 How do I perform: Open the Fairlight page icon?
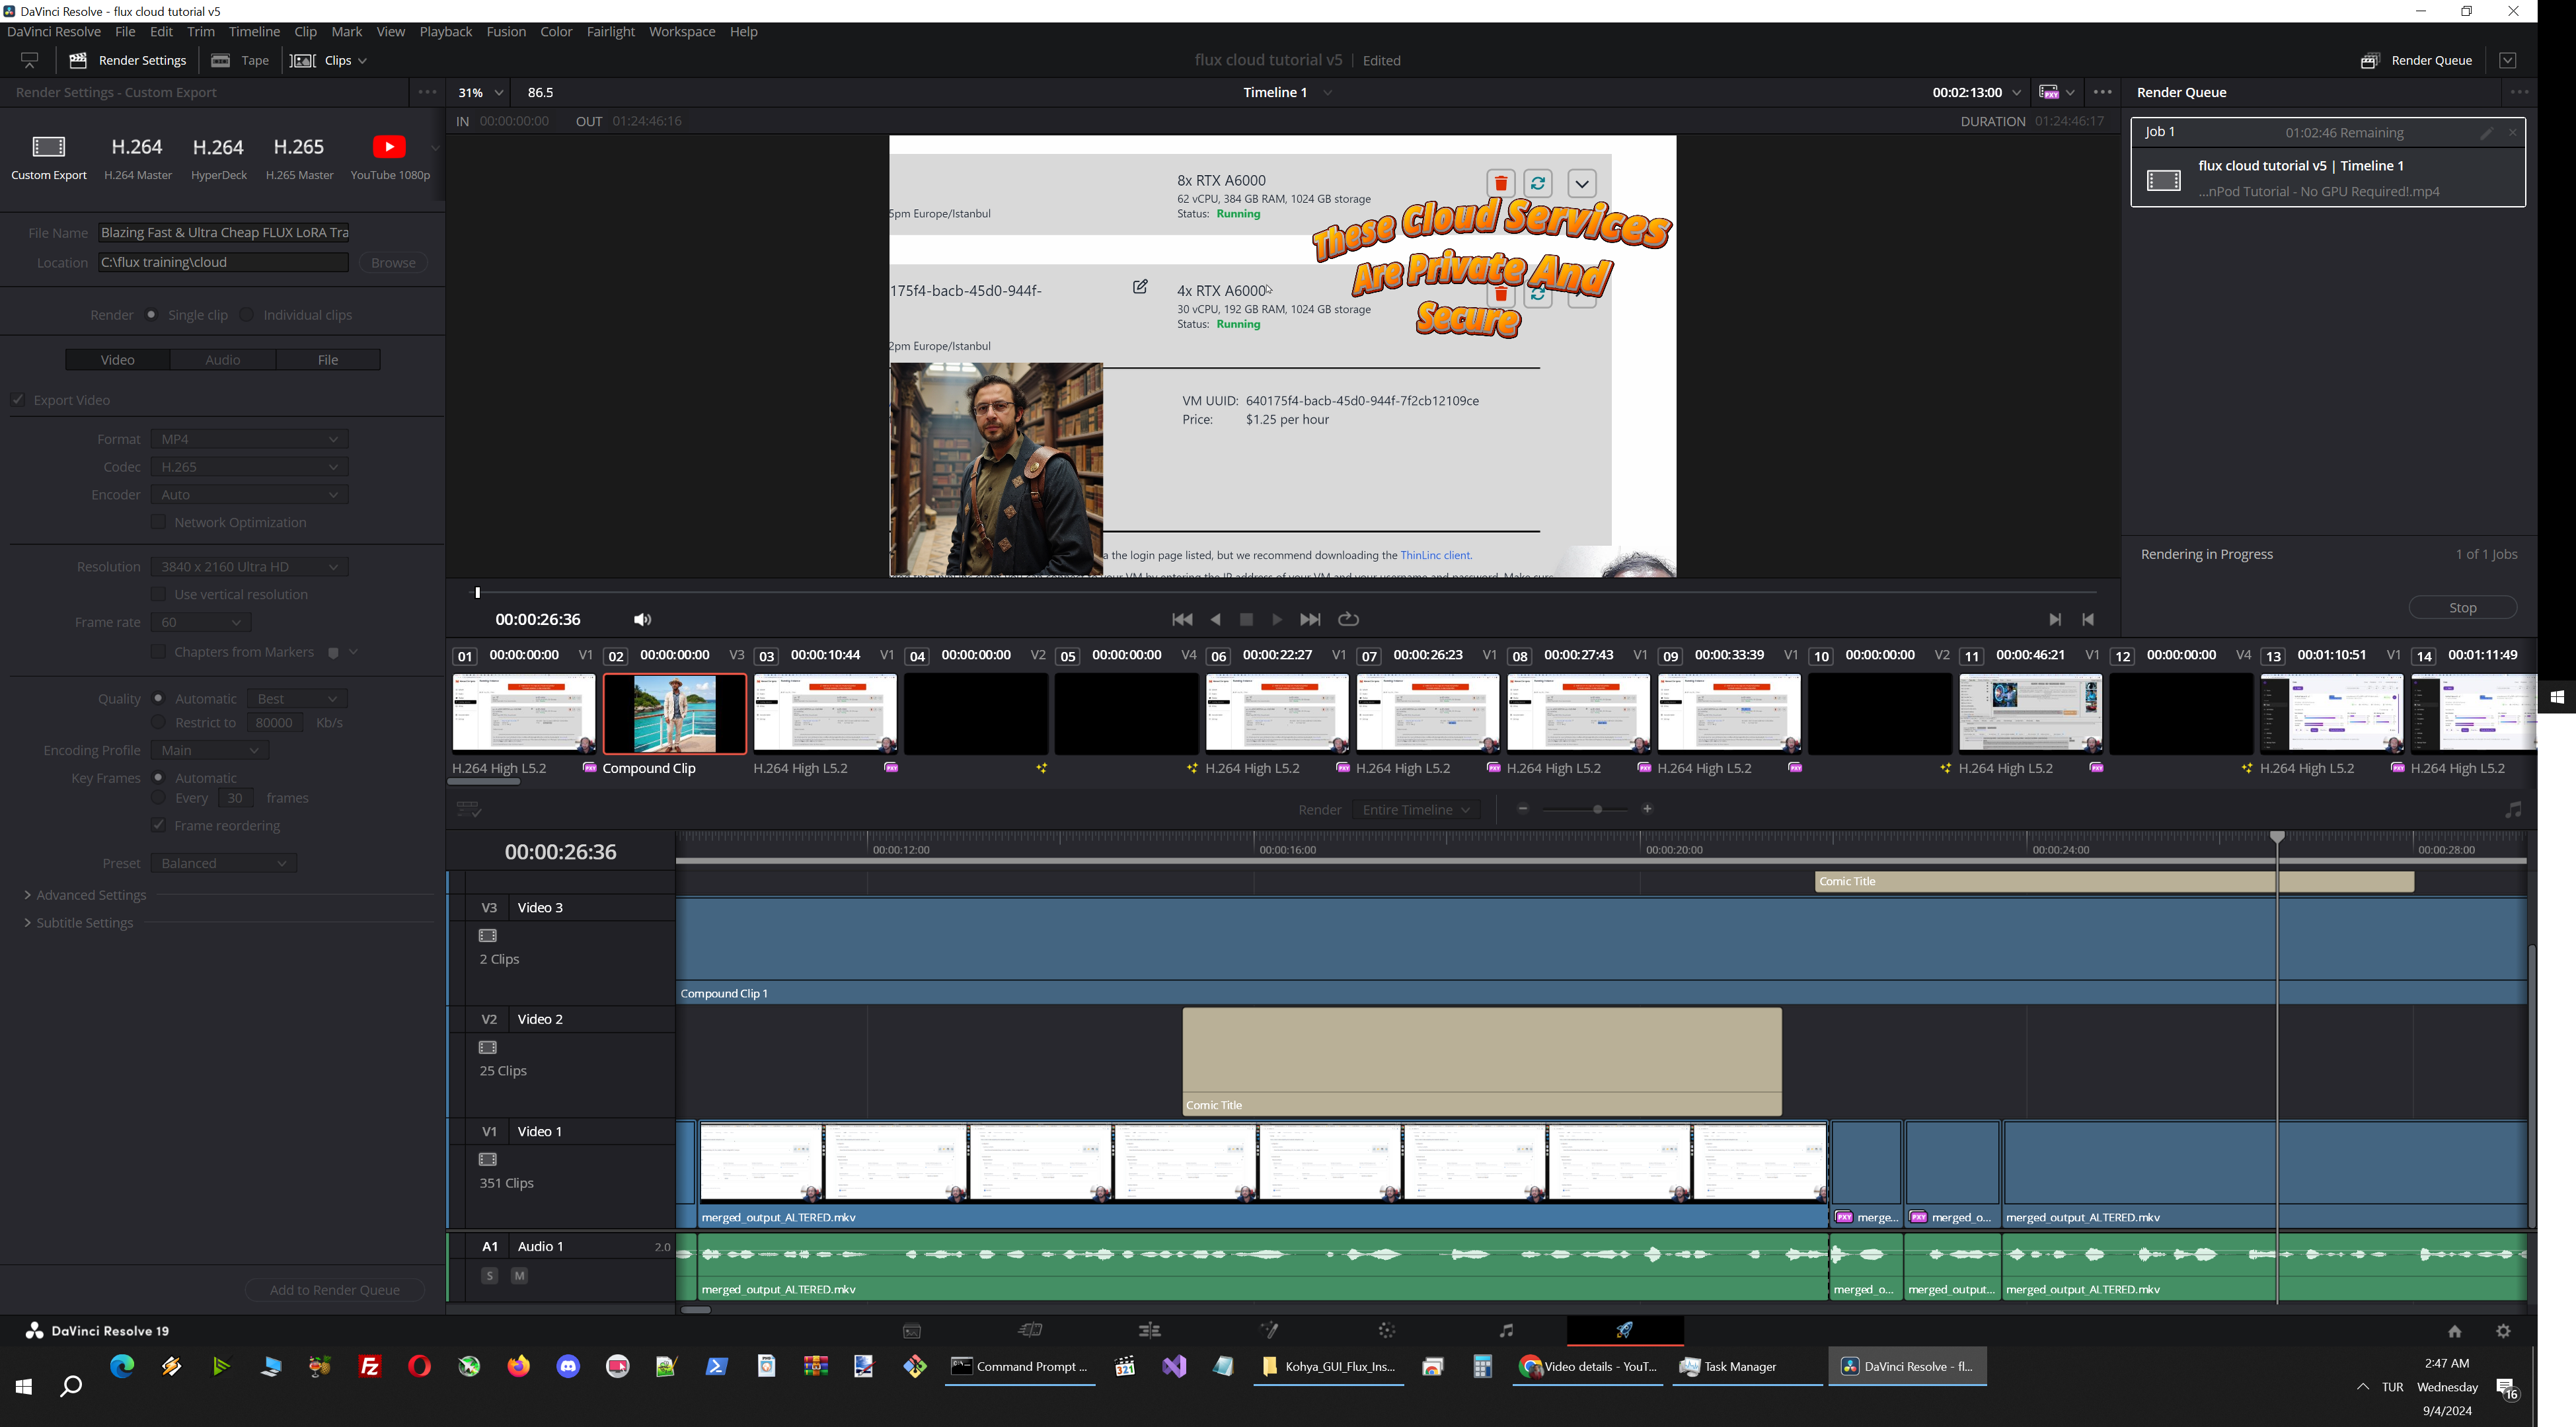(1506, 1331)
